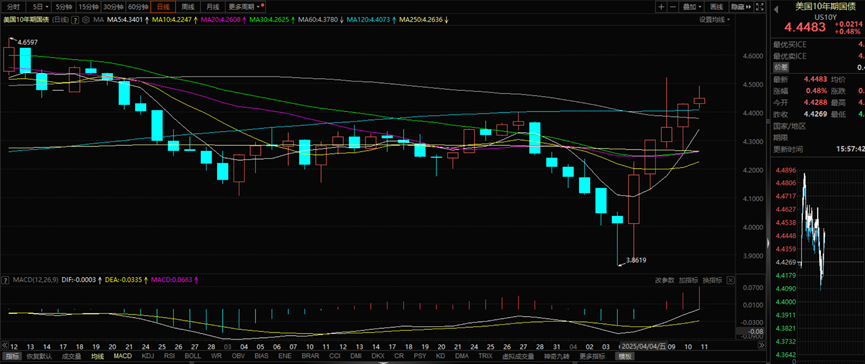Switch to the 周线 weekly tab
The height and width of the screenshot is (364, 865).
pyautogui.click(x=189, y=7)
